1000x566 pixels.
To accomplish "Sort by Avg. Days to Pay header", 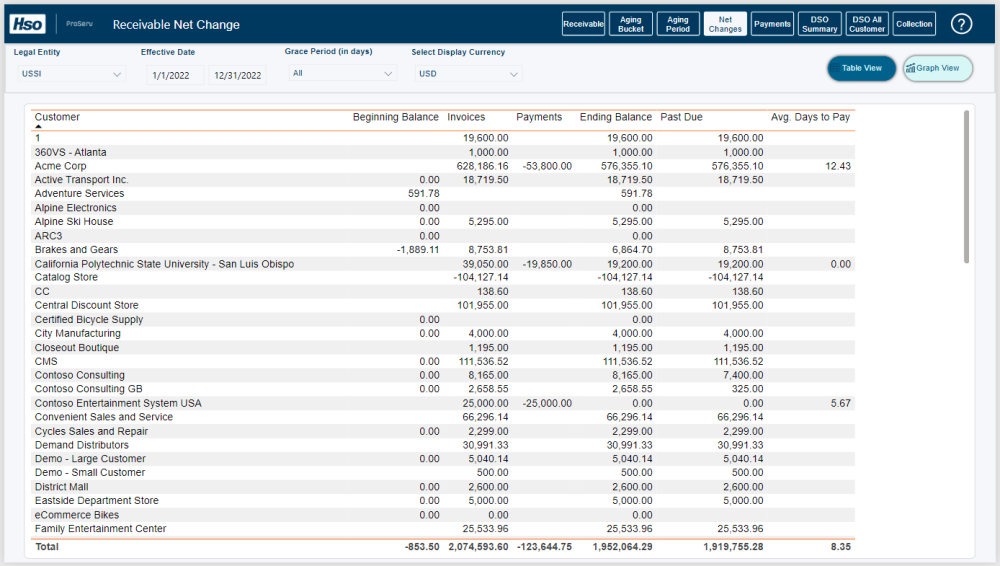I will pos(810,117).
